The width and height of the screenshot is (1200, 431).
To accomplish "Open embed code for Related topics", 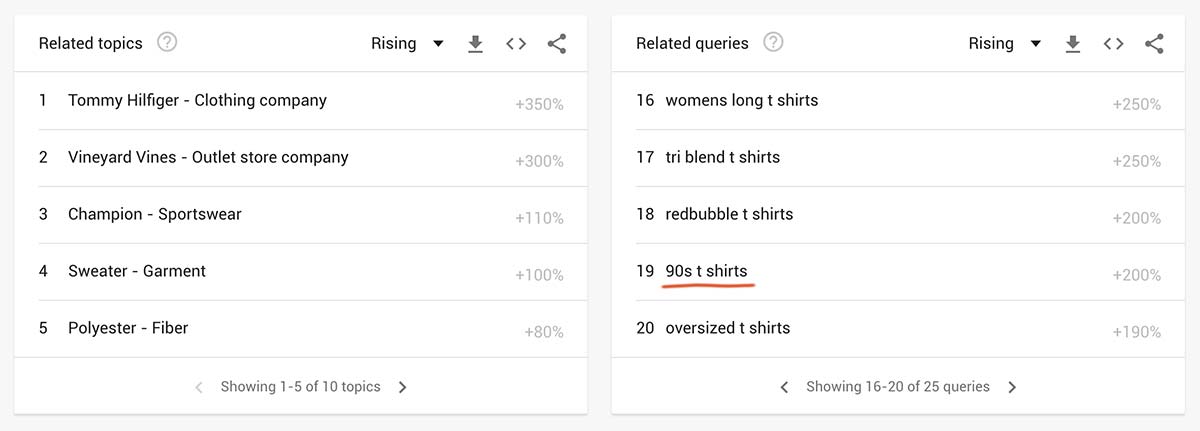I will [x=516, y=44].
